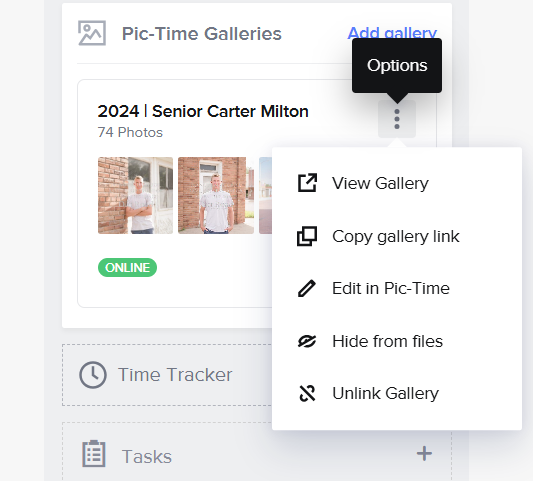Click the Add gallery link
The height and width of the screenshot is (481, 533).
[392, 33]
